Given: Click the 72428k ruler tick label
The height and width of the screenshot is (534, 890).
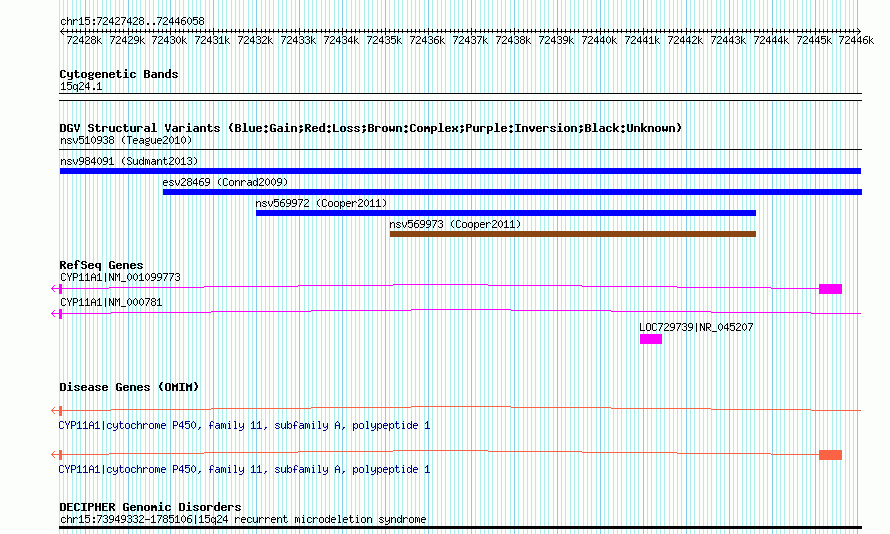Looking at the screenshot, I should point(84,40).
